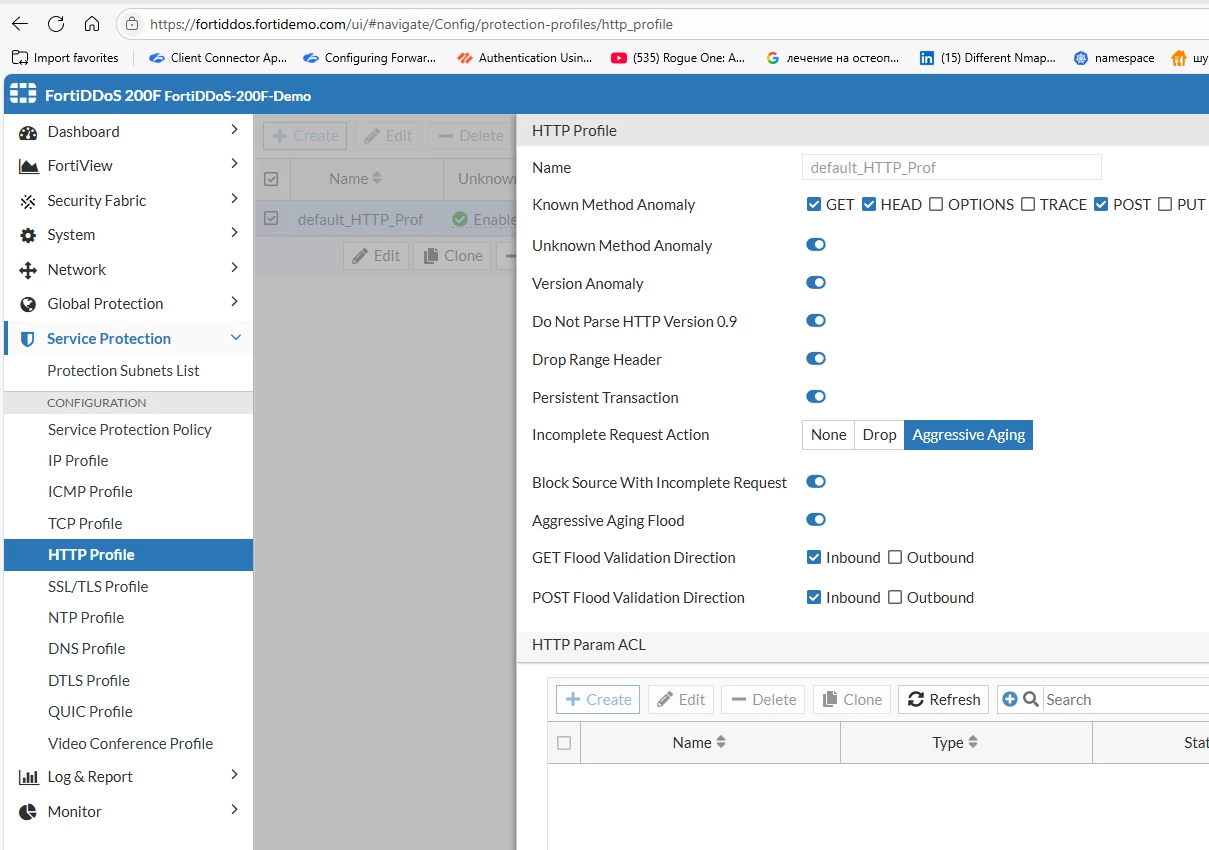
Task: Toggle off Drop Range Header switch
Action: [816, 358]
